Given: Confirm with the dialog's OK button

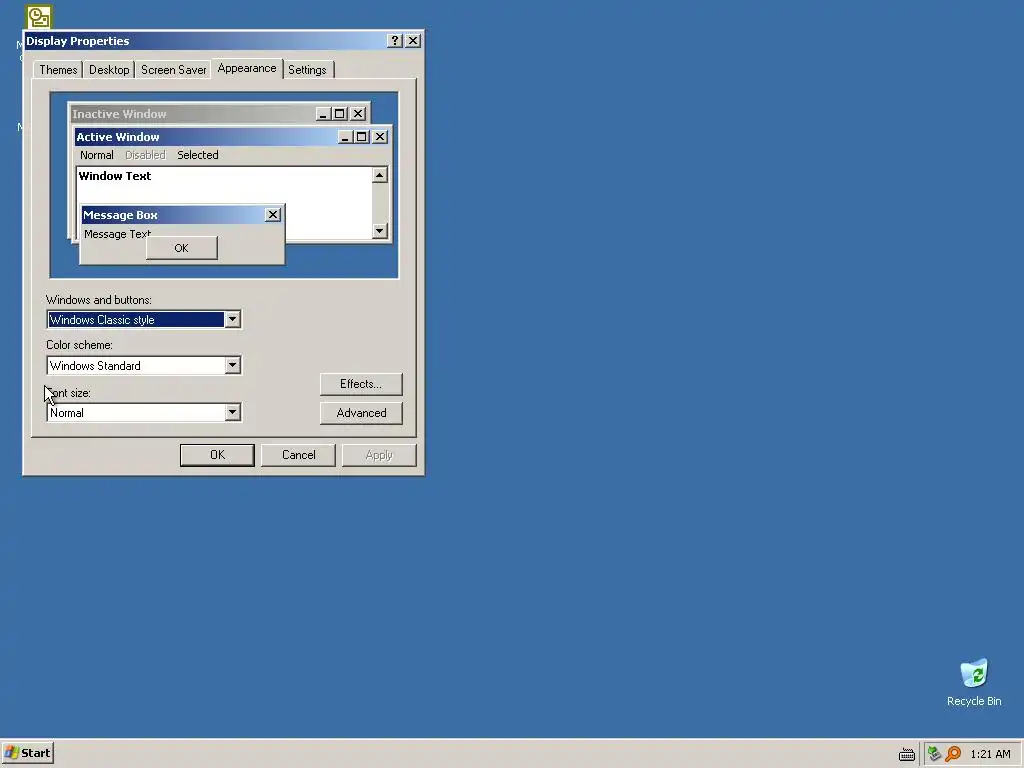Looking at the screenshot, I should click(217, 455).
